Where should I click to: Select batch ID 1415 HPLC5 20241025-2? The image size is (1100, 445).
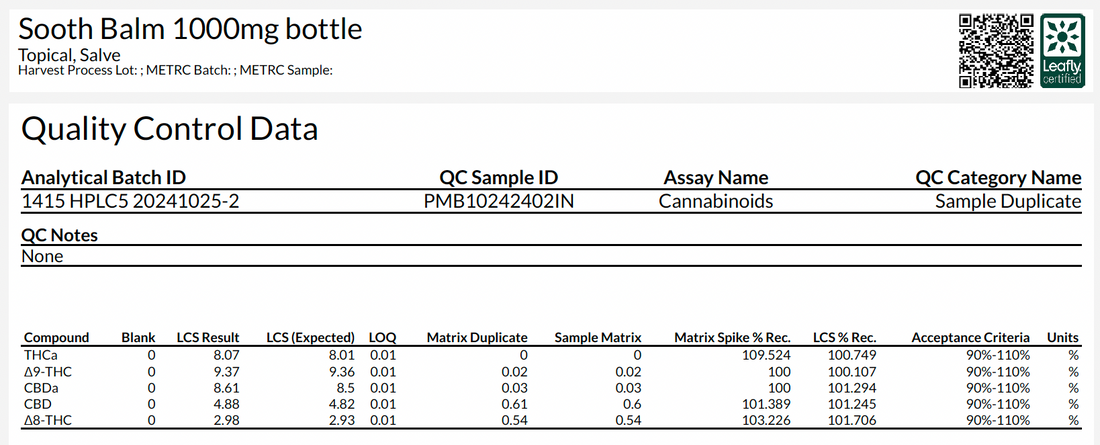[x=130, y=201]
